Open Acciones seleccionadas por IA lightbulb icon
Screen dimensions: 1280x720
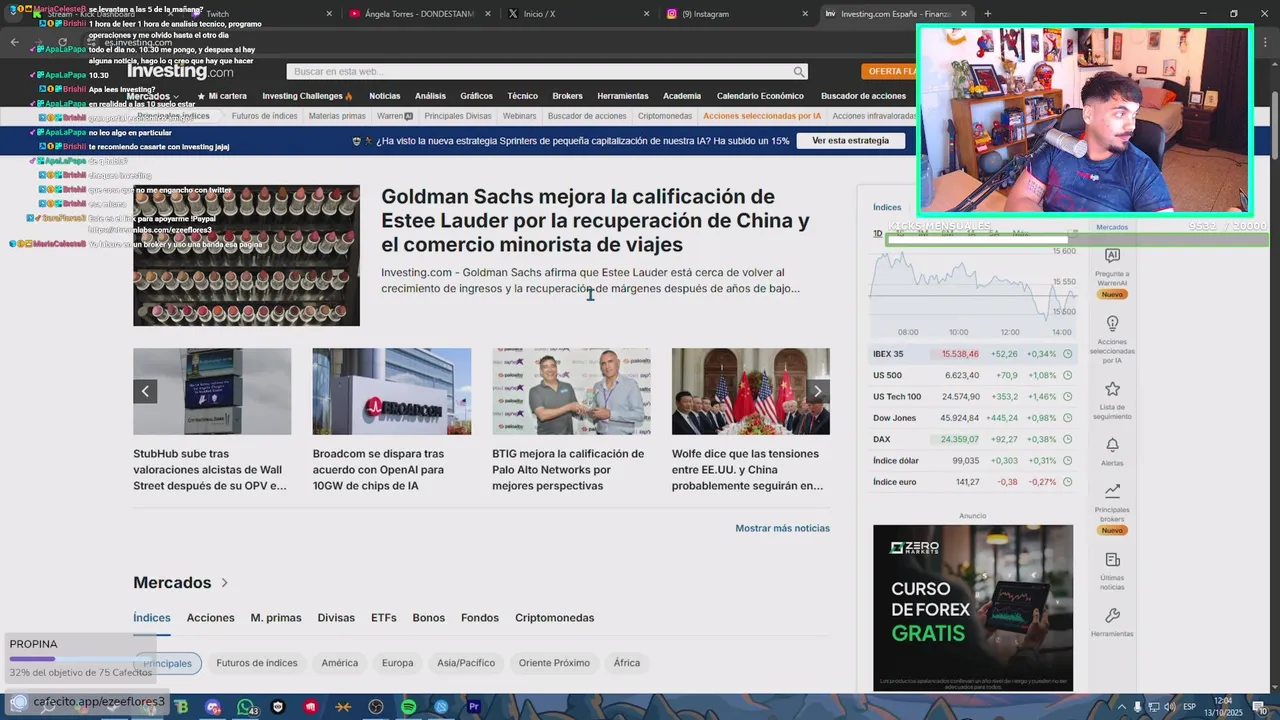point(1112,324)
